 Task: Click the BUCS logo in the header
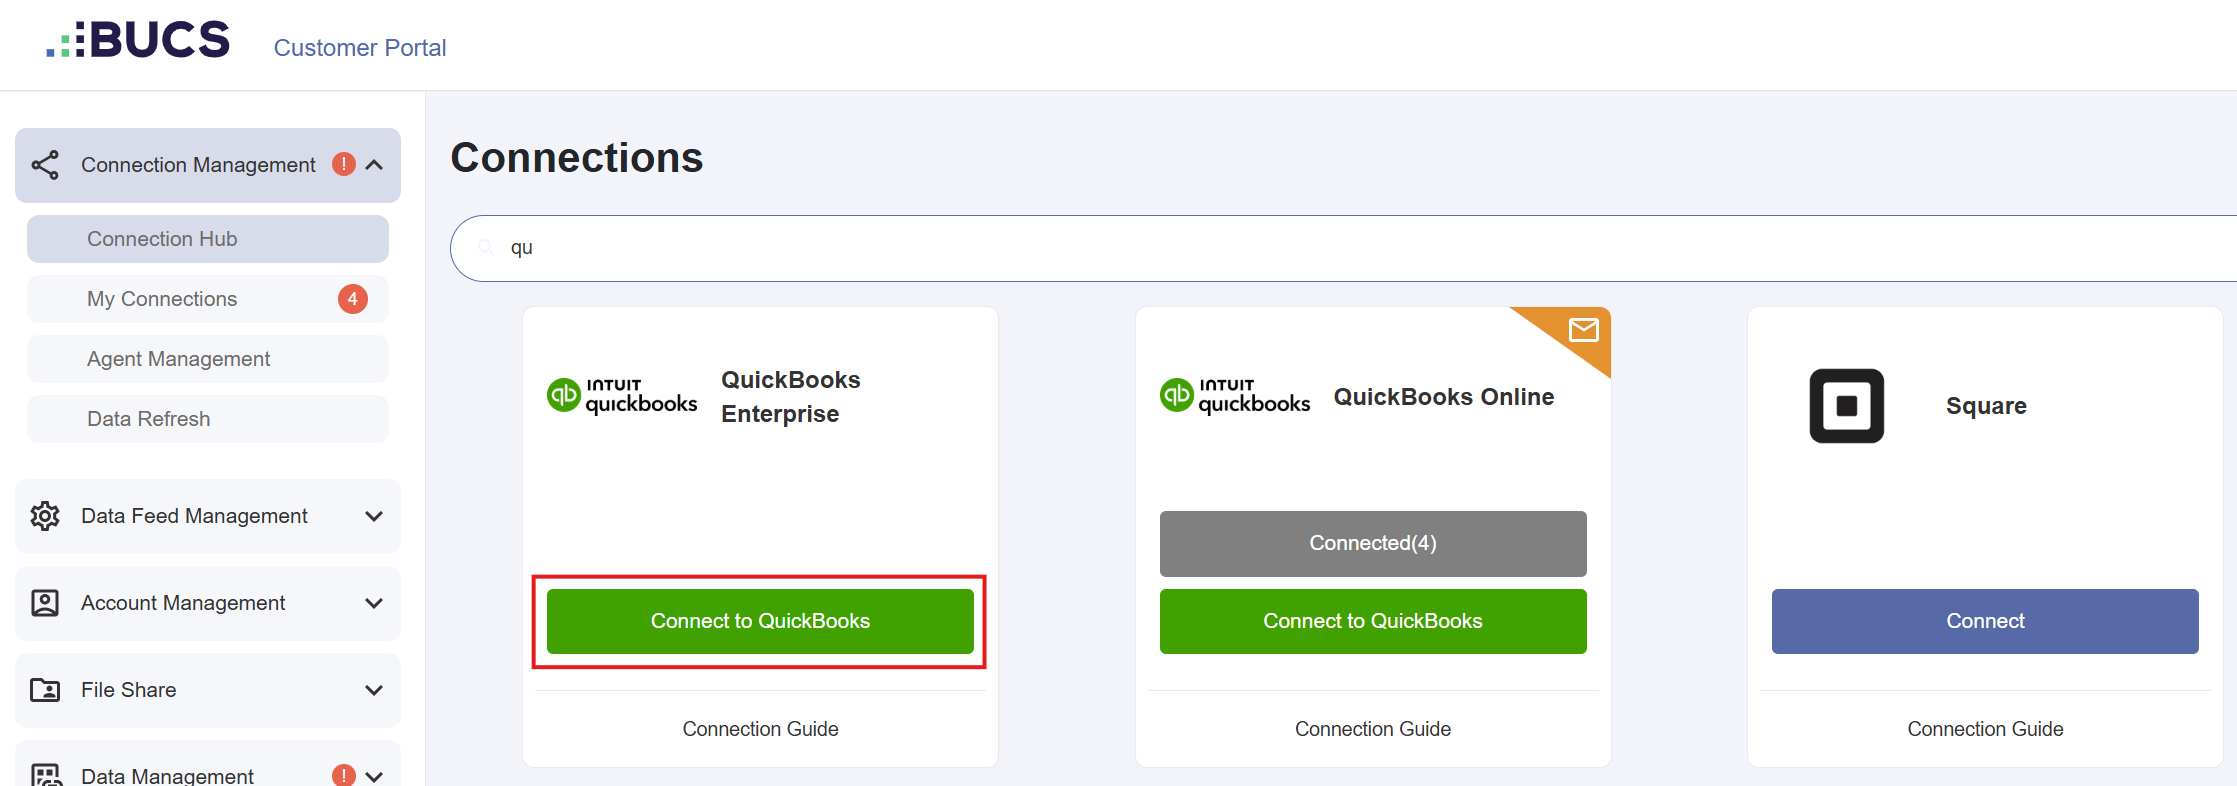tap(138, 40)
